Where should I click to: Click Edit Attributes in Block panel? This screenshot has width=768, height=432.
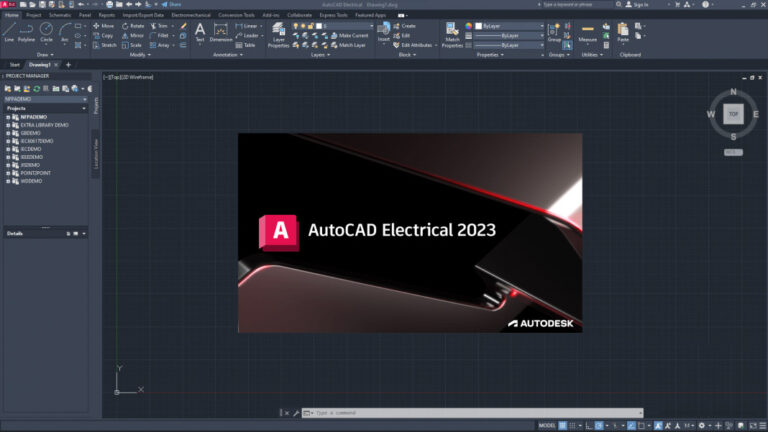point(412,45)
